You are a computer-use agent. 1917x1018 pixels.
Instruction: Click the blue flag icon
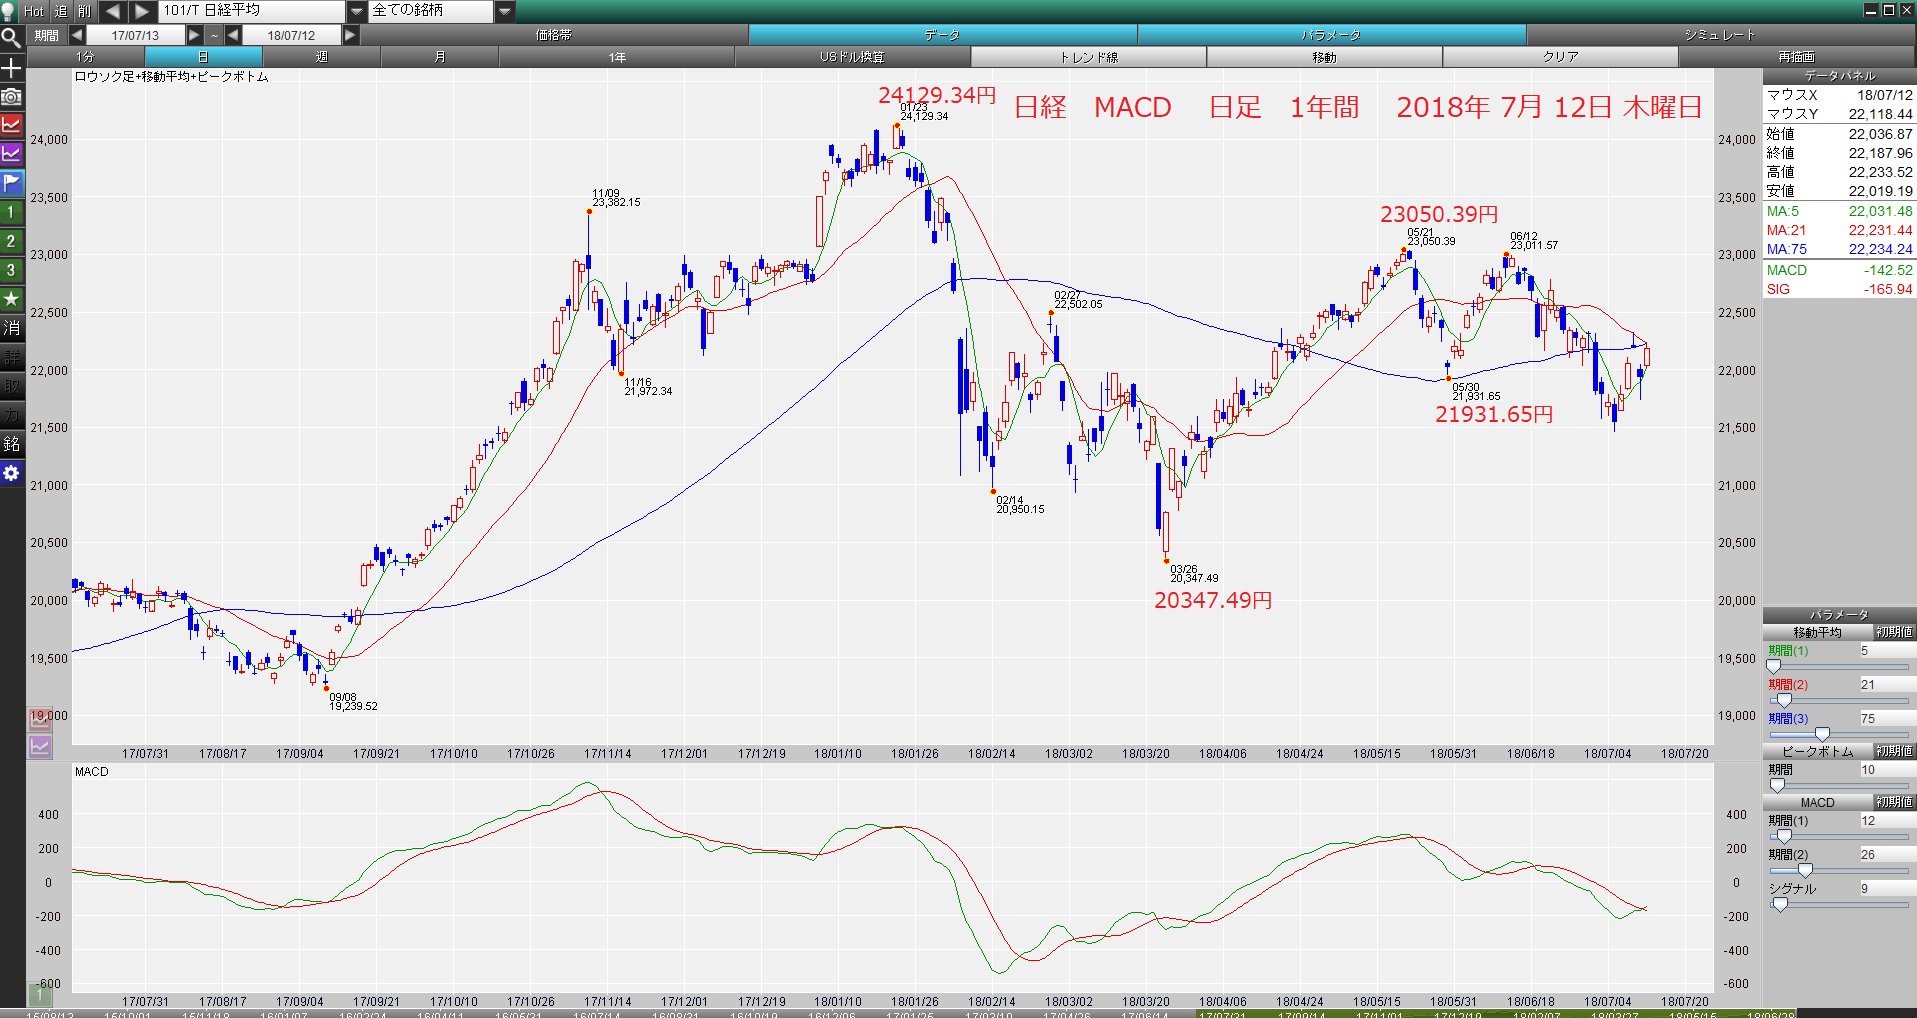[x=11, y=183]
